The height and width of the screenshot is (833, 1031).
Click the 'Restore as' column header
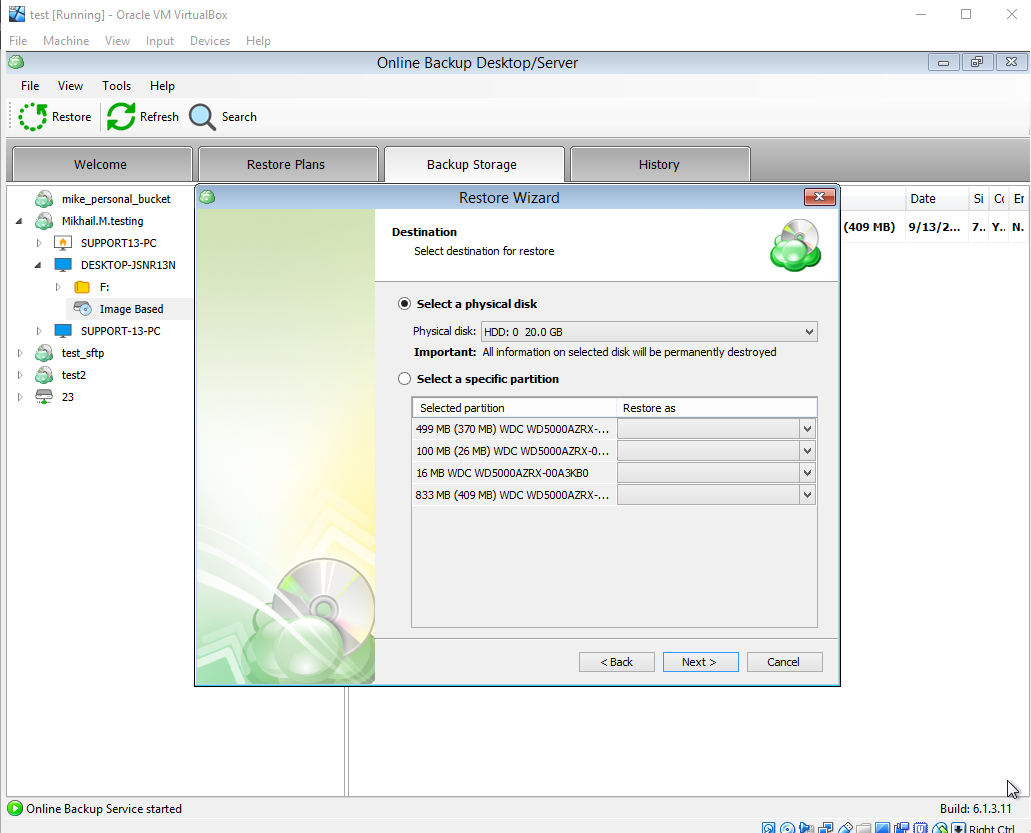point(717,408)
